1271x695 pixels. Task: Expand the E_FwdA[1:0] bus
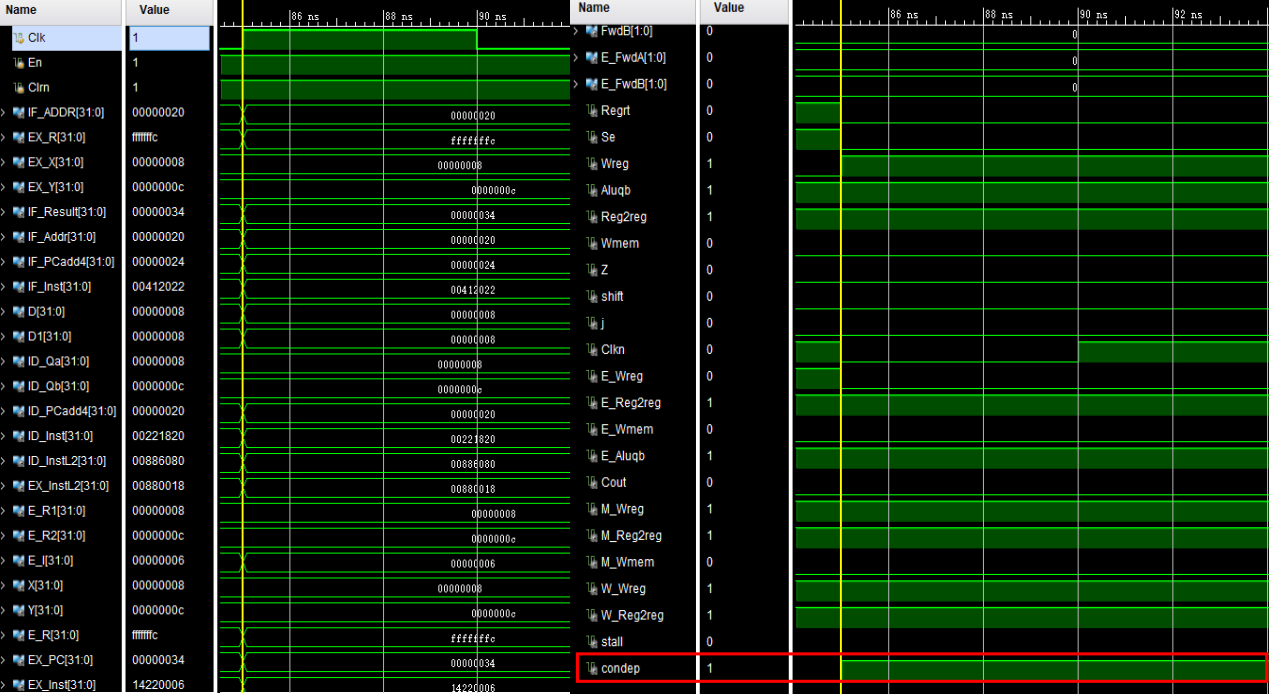(575, 57)
